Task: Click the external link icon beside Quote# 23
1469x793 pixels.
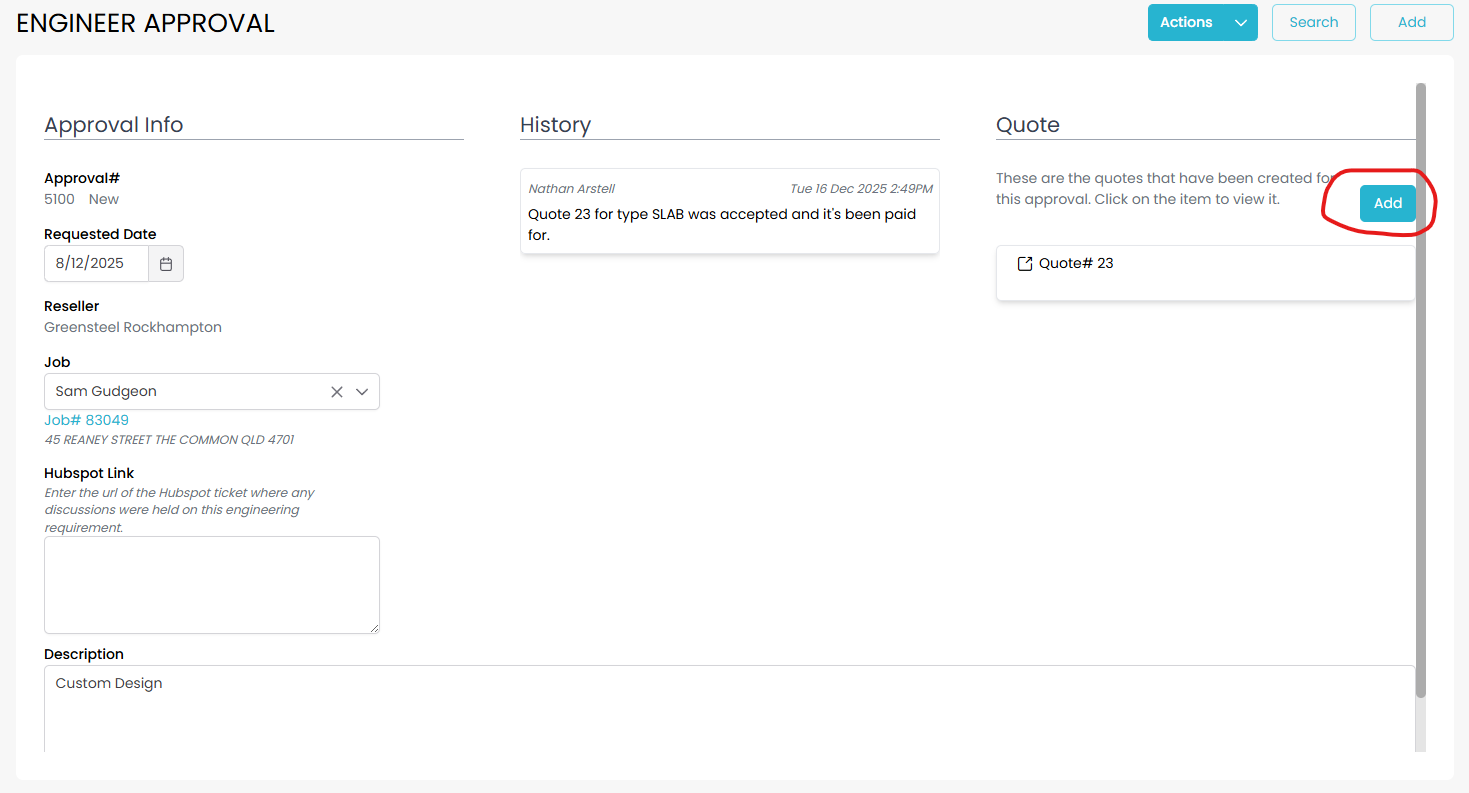Action: (x=1024, y=264)
